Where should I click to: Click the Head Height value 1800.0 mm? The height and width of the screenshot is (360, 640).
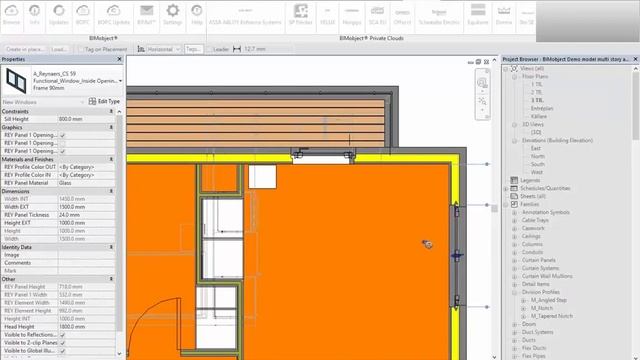pyautogui.click(x=86, y=327)
